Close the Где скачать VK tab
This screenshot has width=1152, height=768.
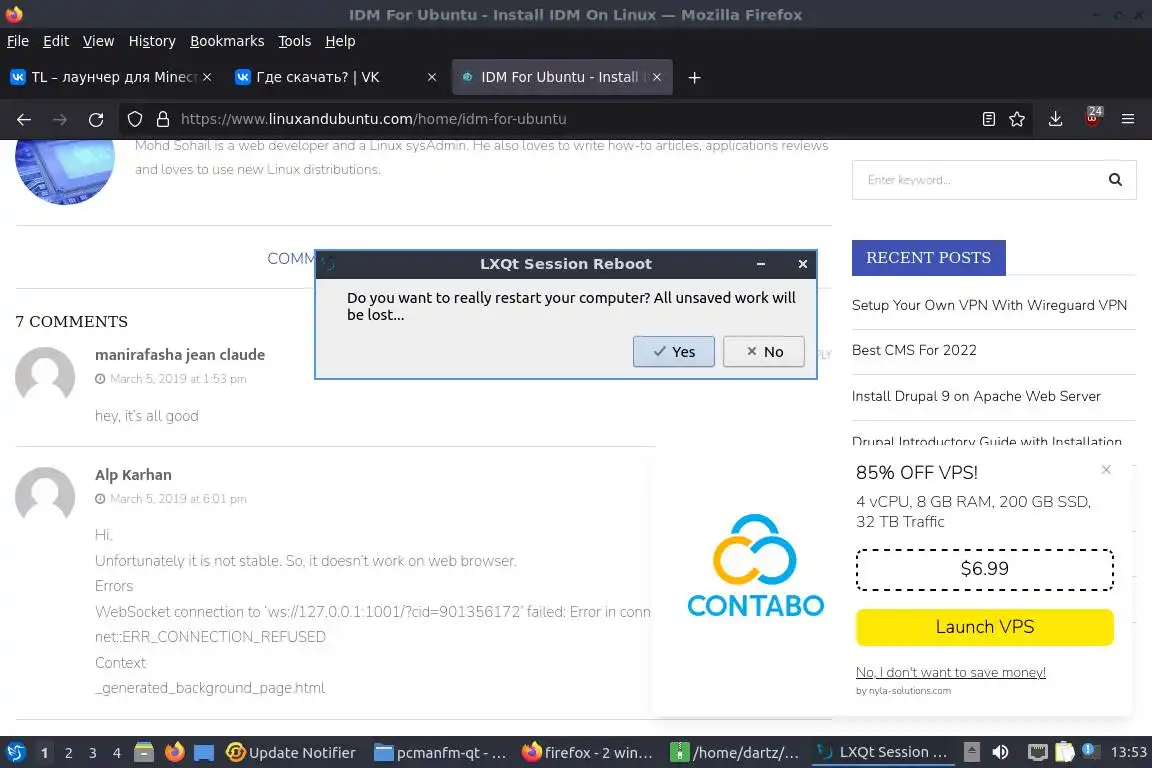(x=432, y=77)
